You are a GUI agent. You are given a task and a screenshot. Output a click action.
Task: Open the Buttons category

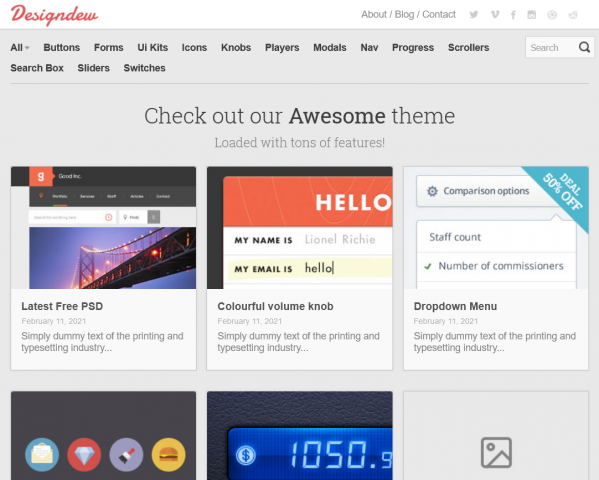point(62,47)
